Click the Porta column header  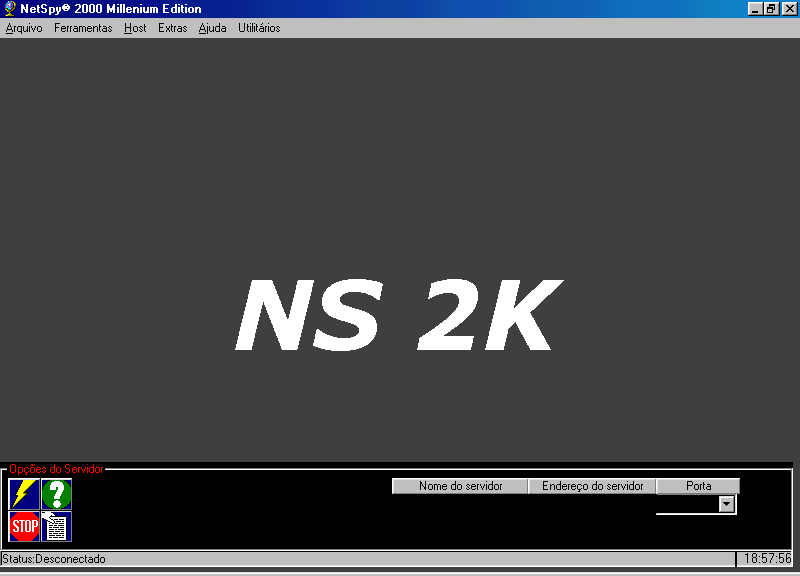coord(698,486)
